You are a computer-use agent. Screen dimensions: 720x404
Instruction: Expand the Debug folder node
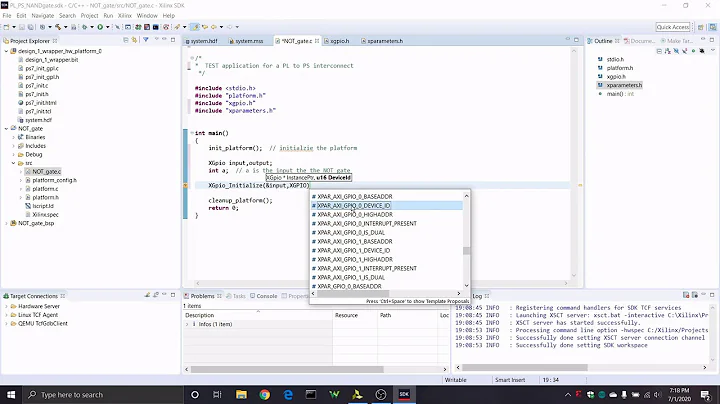pos(13,155)
